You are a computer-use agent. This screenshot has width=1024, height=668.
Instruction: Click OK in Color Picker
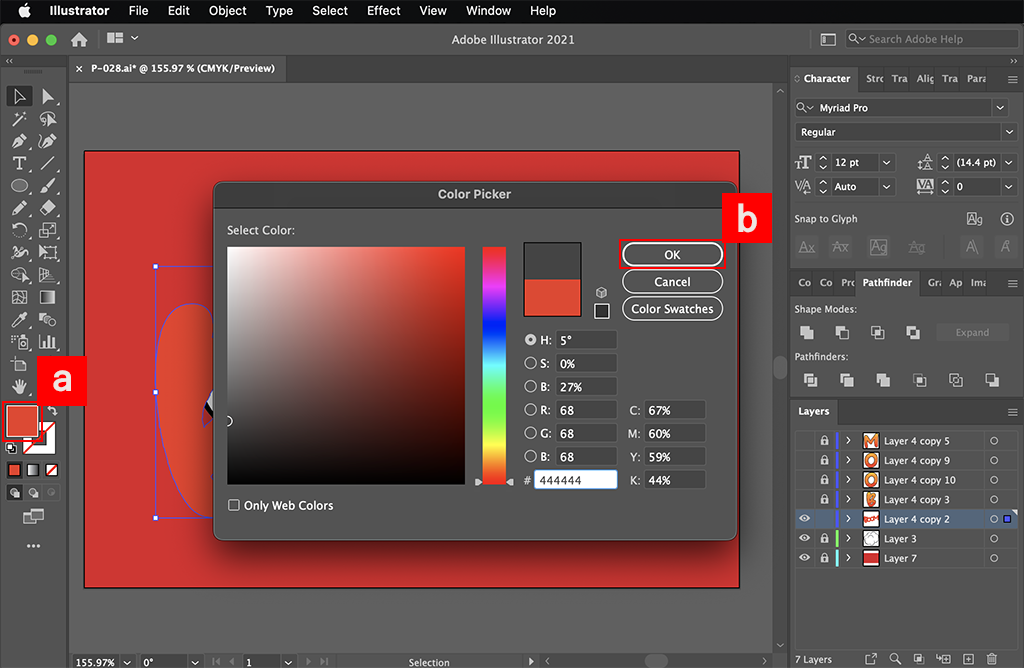coord(672,255)
